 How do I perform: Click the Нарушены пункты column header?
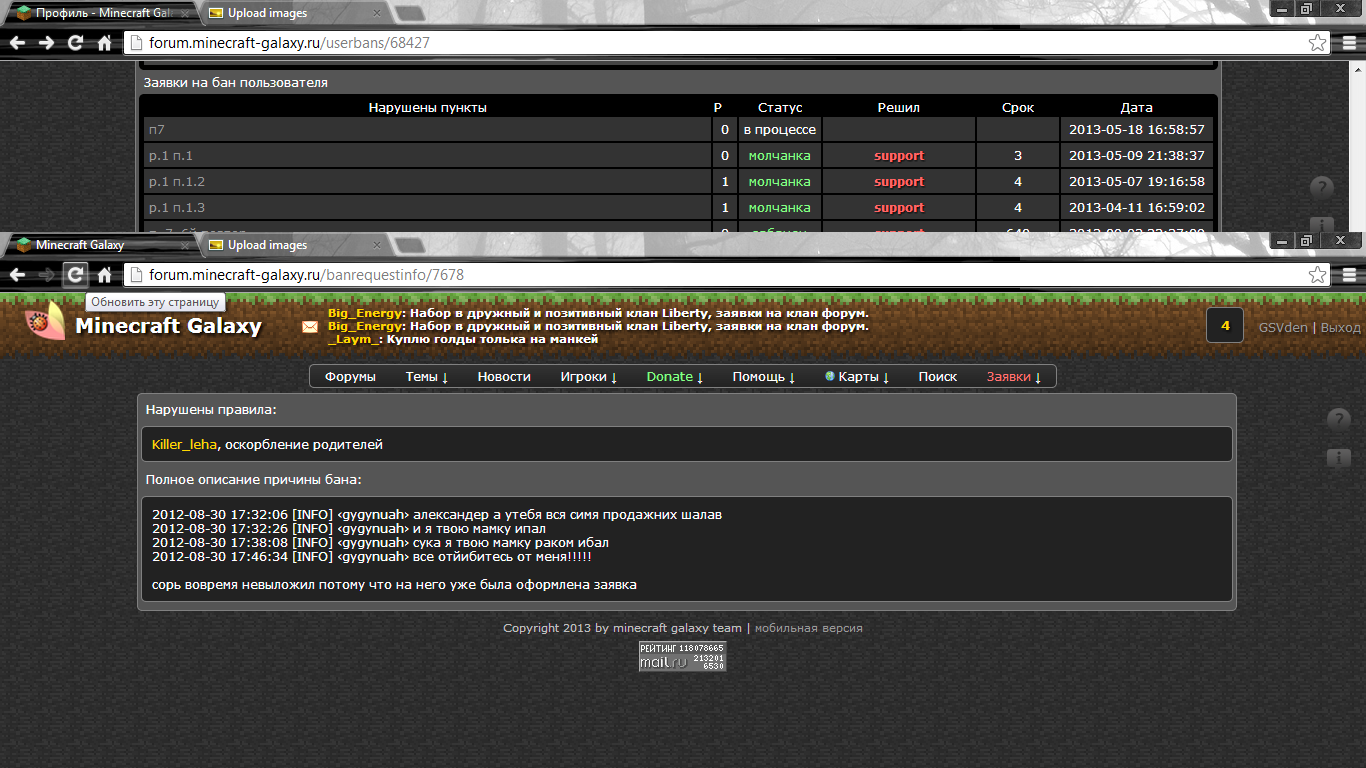point(428,107)
